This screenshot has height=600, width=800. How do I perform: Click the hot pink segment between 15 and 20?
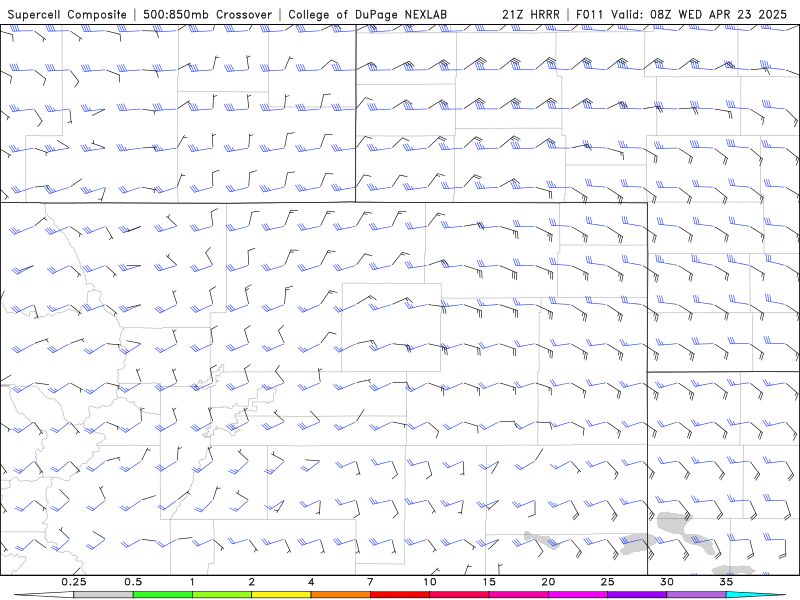click(518, 595)
